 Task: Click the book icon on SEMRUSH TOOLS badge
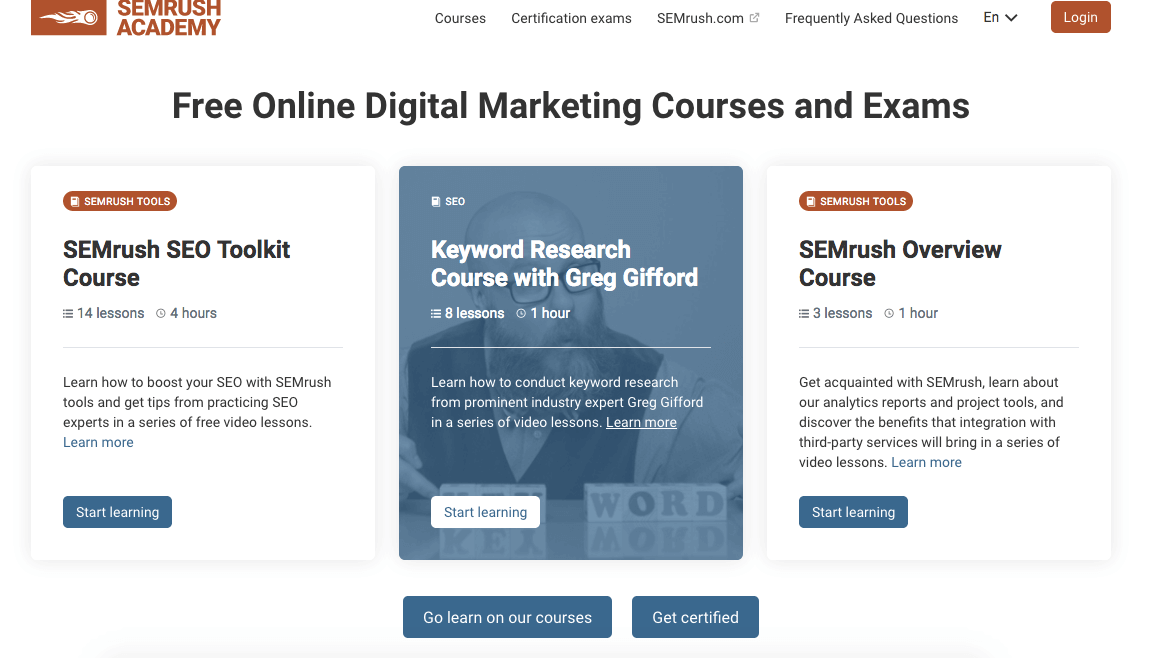[75, 201]
